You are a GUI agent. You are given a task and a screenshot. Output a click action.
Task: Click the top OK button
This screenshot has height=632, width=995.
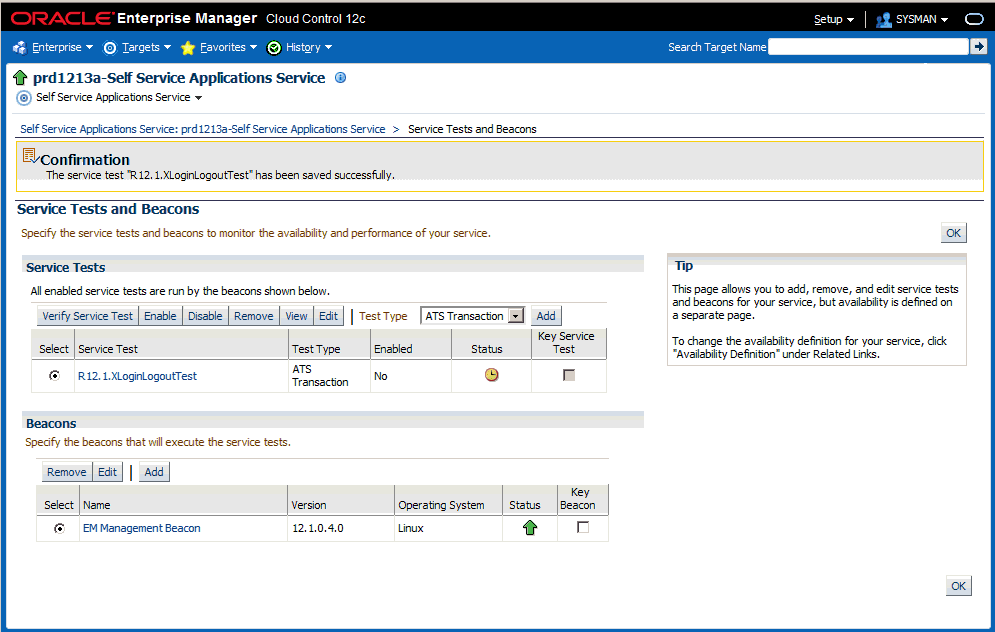point(953,233)
